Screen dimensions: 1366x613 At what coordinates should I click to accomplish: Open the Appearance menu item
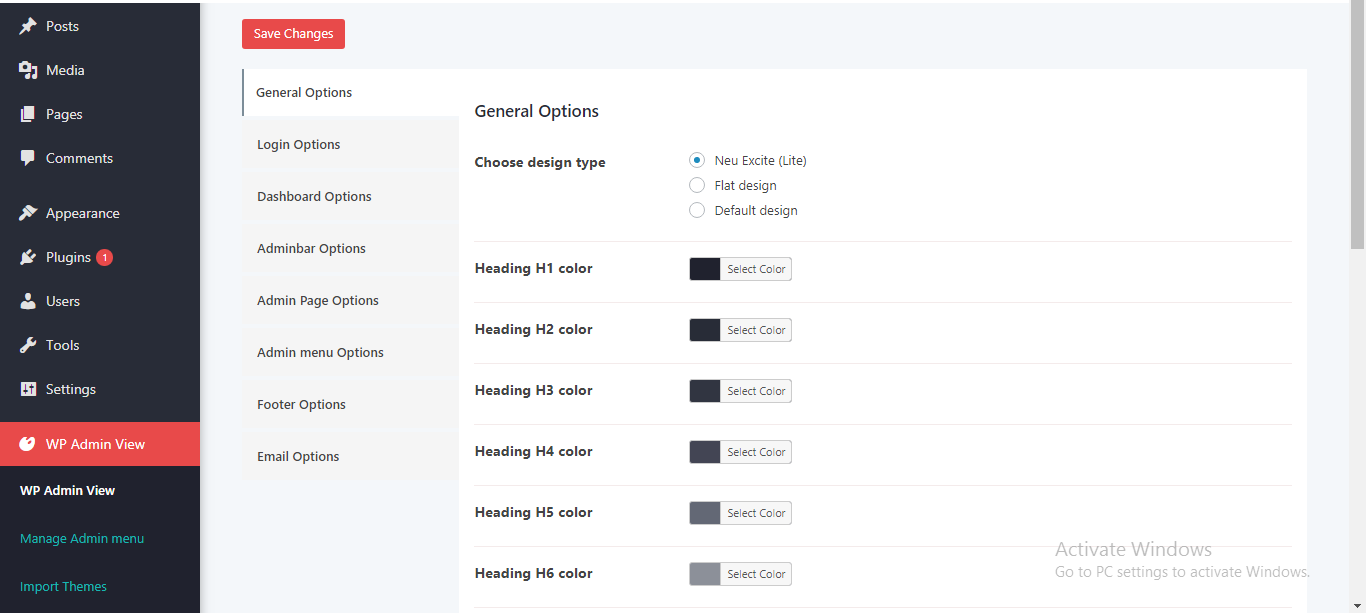coord(100,213)
